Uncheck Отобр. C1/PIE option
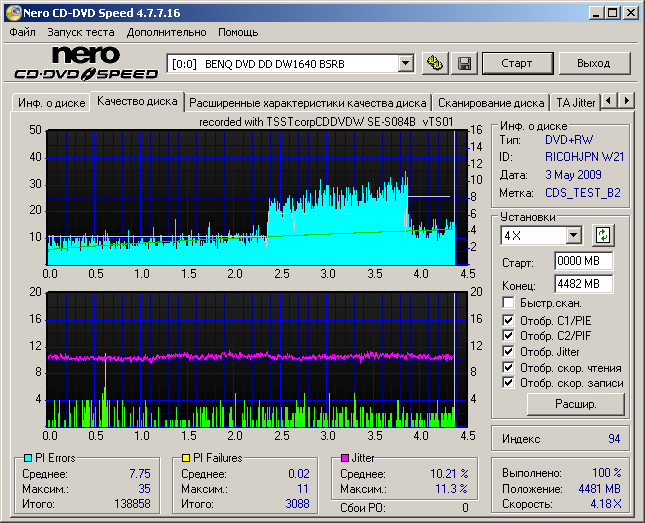The image size is (645, 523). 509,320
